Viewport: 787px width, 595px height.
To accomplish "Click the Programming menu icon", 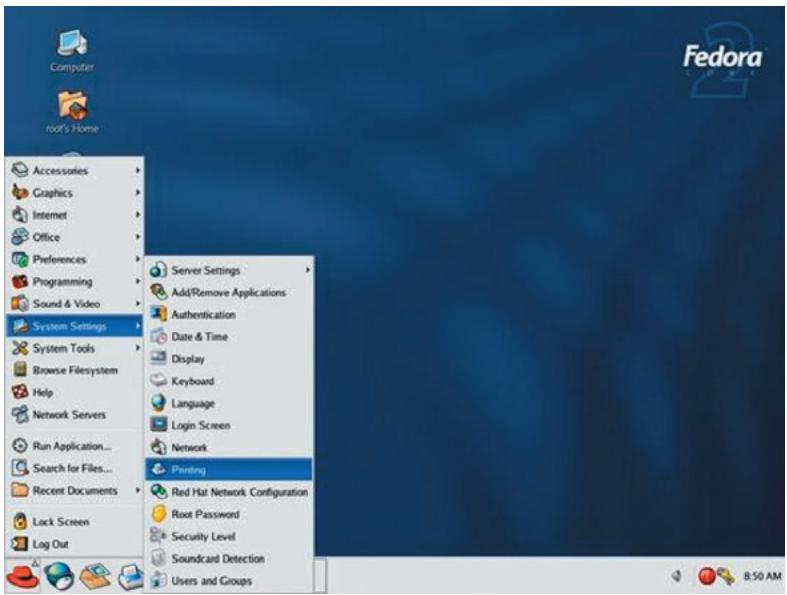I will coord(20,281).
